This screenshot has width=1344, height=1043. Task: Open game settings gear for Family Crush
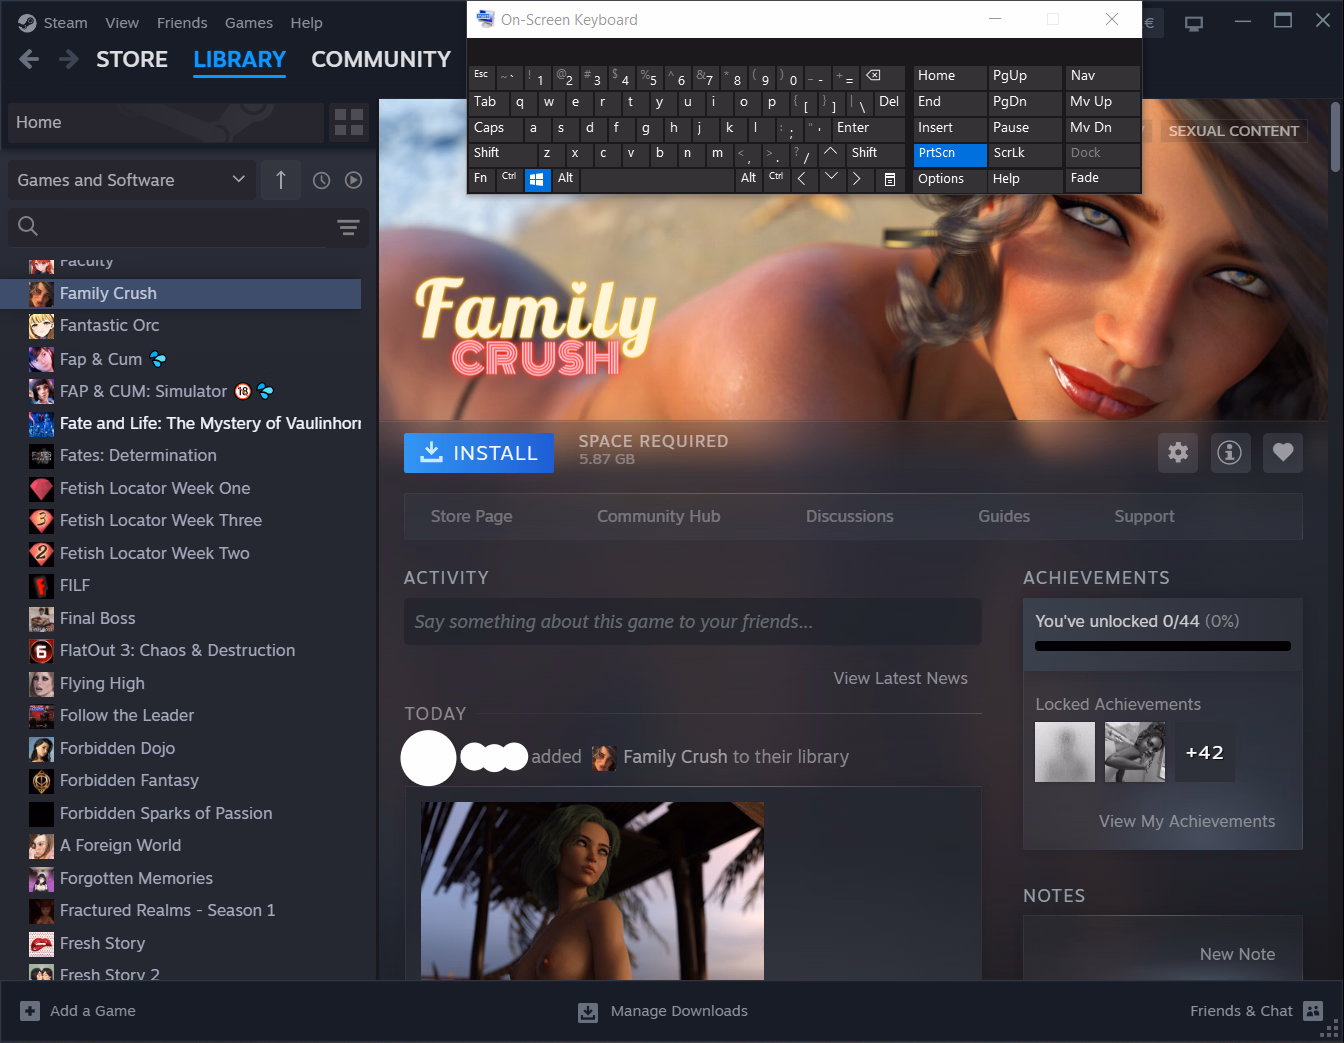point(1178,453)
